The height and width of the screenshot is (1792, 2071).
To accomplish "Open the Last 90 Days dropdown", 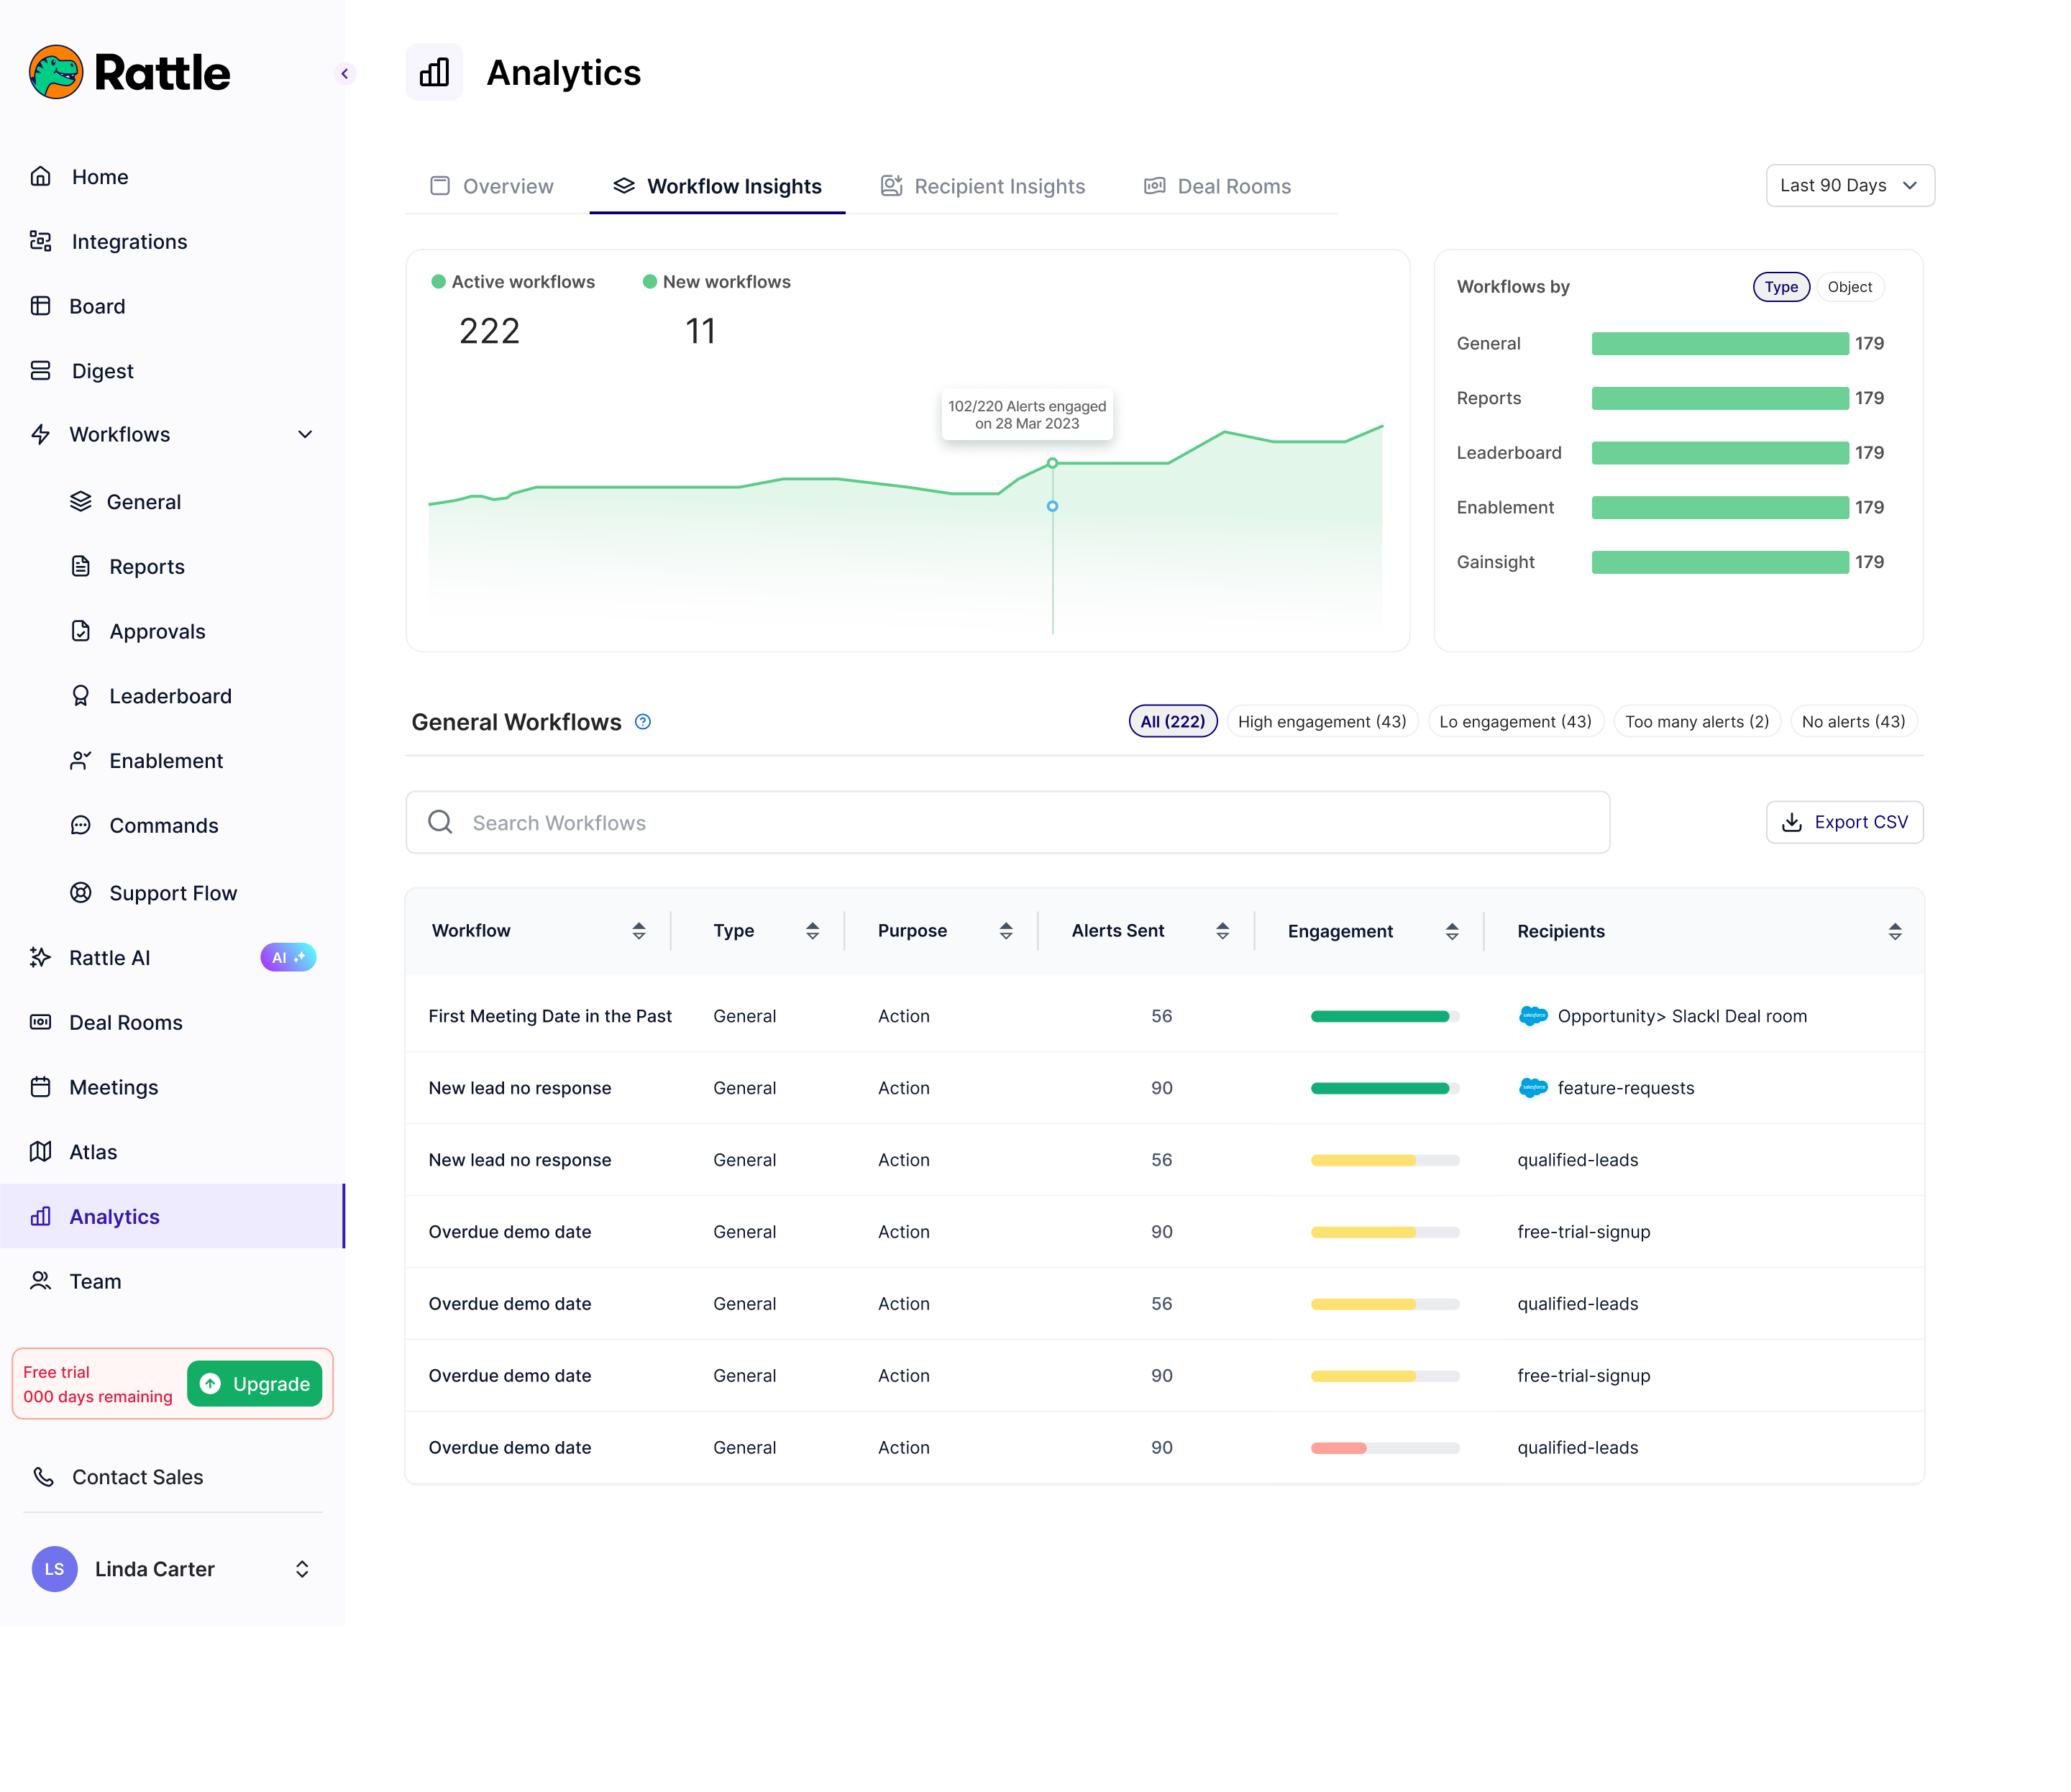I will pyautogui.click(x=1848, y=185).
